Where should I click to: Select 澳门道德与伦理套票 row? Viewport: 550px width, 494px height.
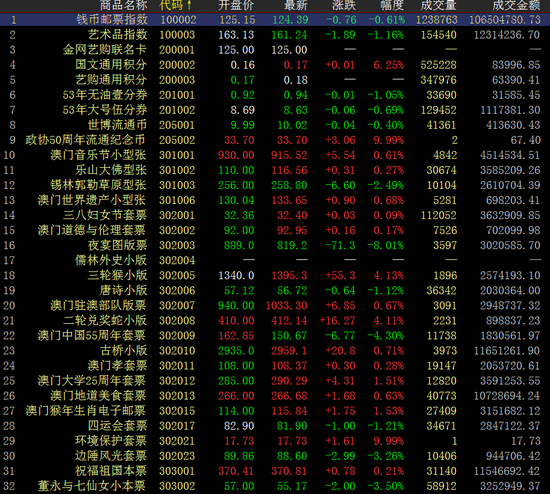pyautogui.click(x=275, y=231)
